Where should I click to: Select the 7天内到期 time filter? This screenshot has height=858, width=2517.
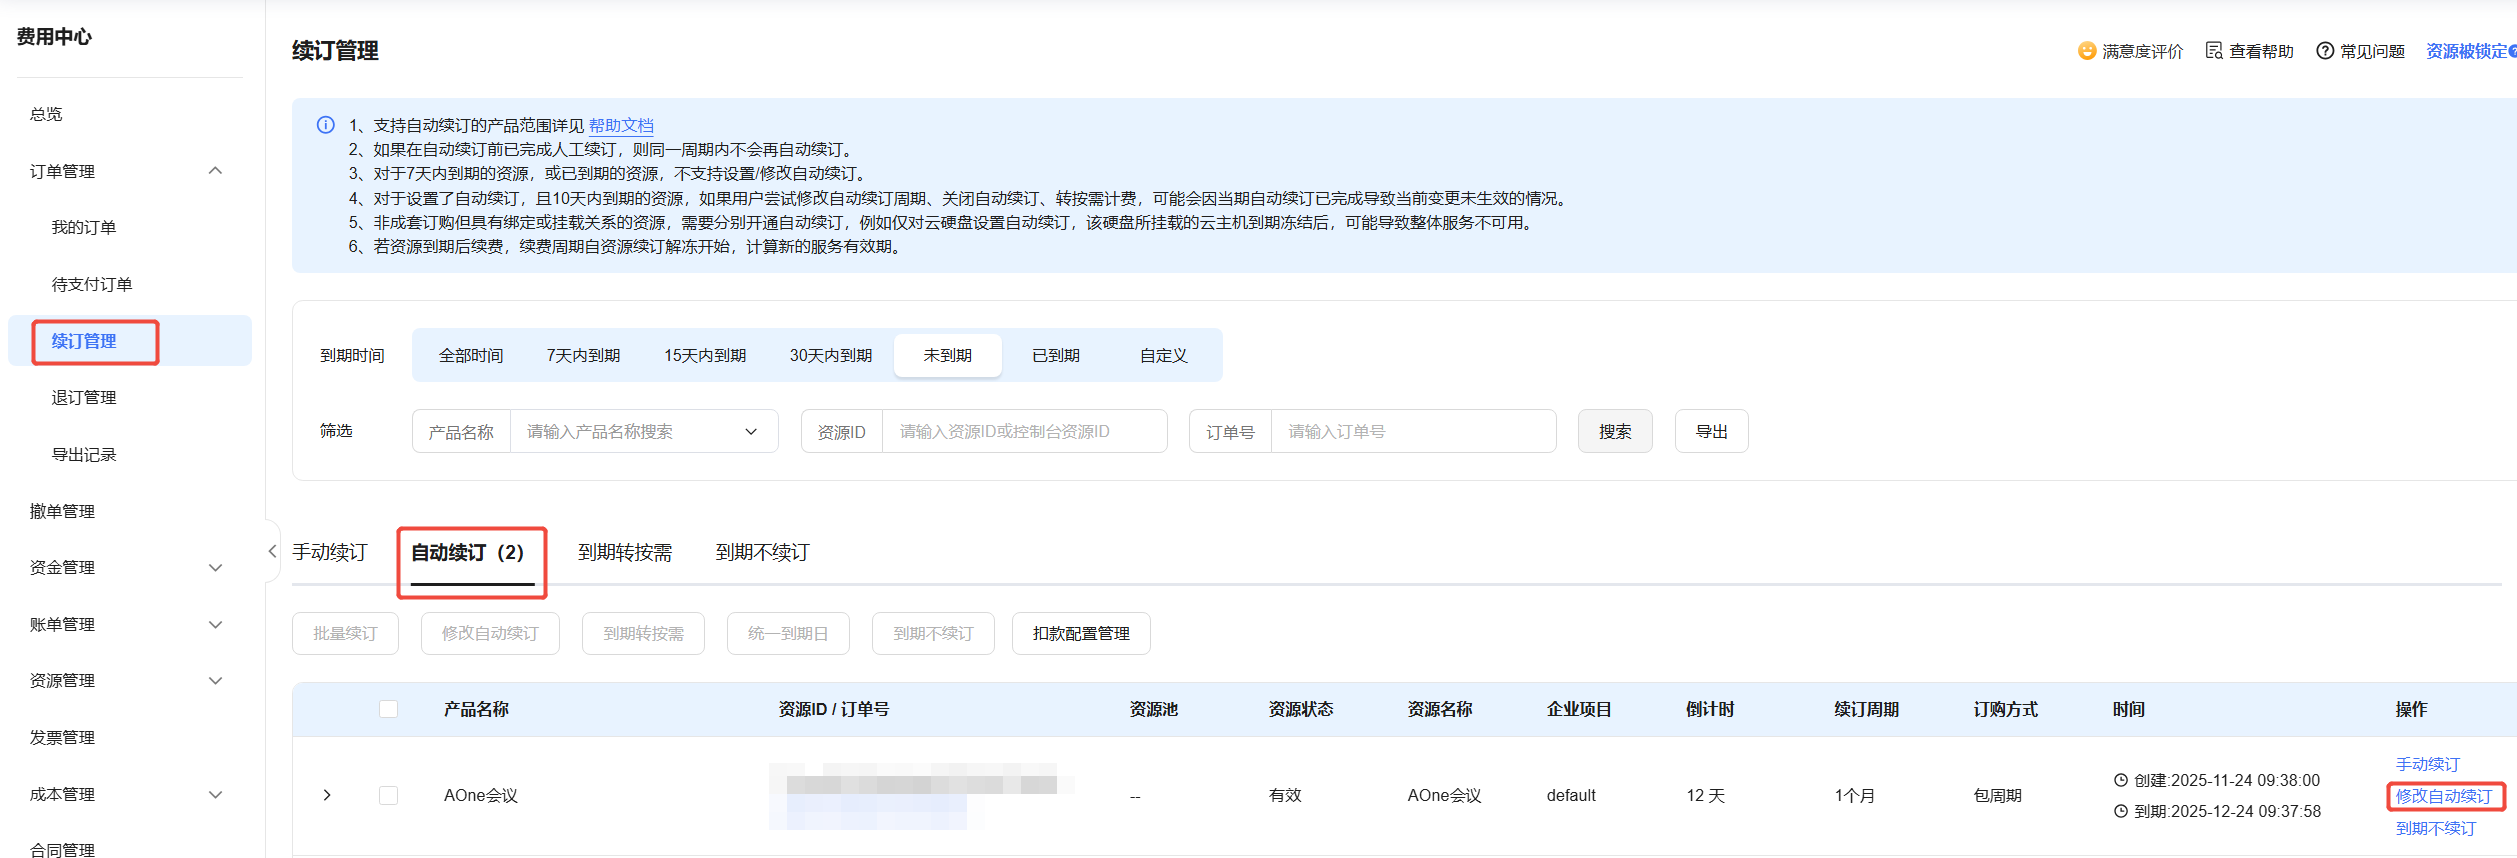pyautogui.click(x=583, y=356)
